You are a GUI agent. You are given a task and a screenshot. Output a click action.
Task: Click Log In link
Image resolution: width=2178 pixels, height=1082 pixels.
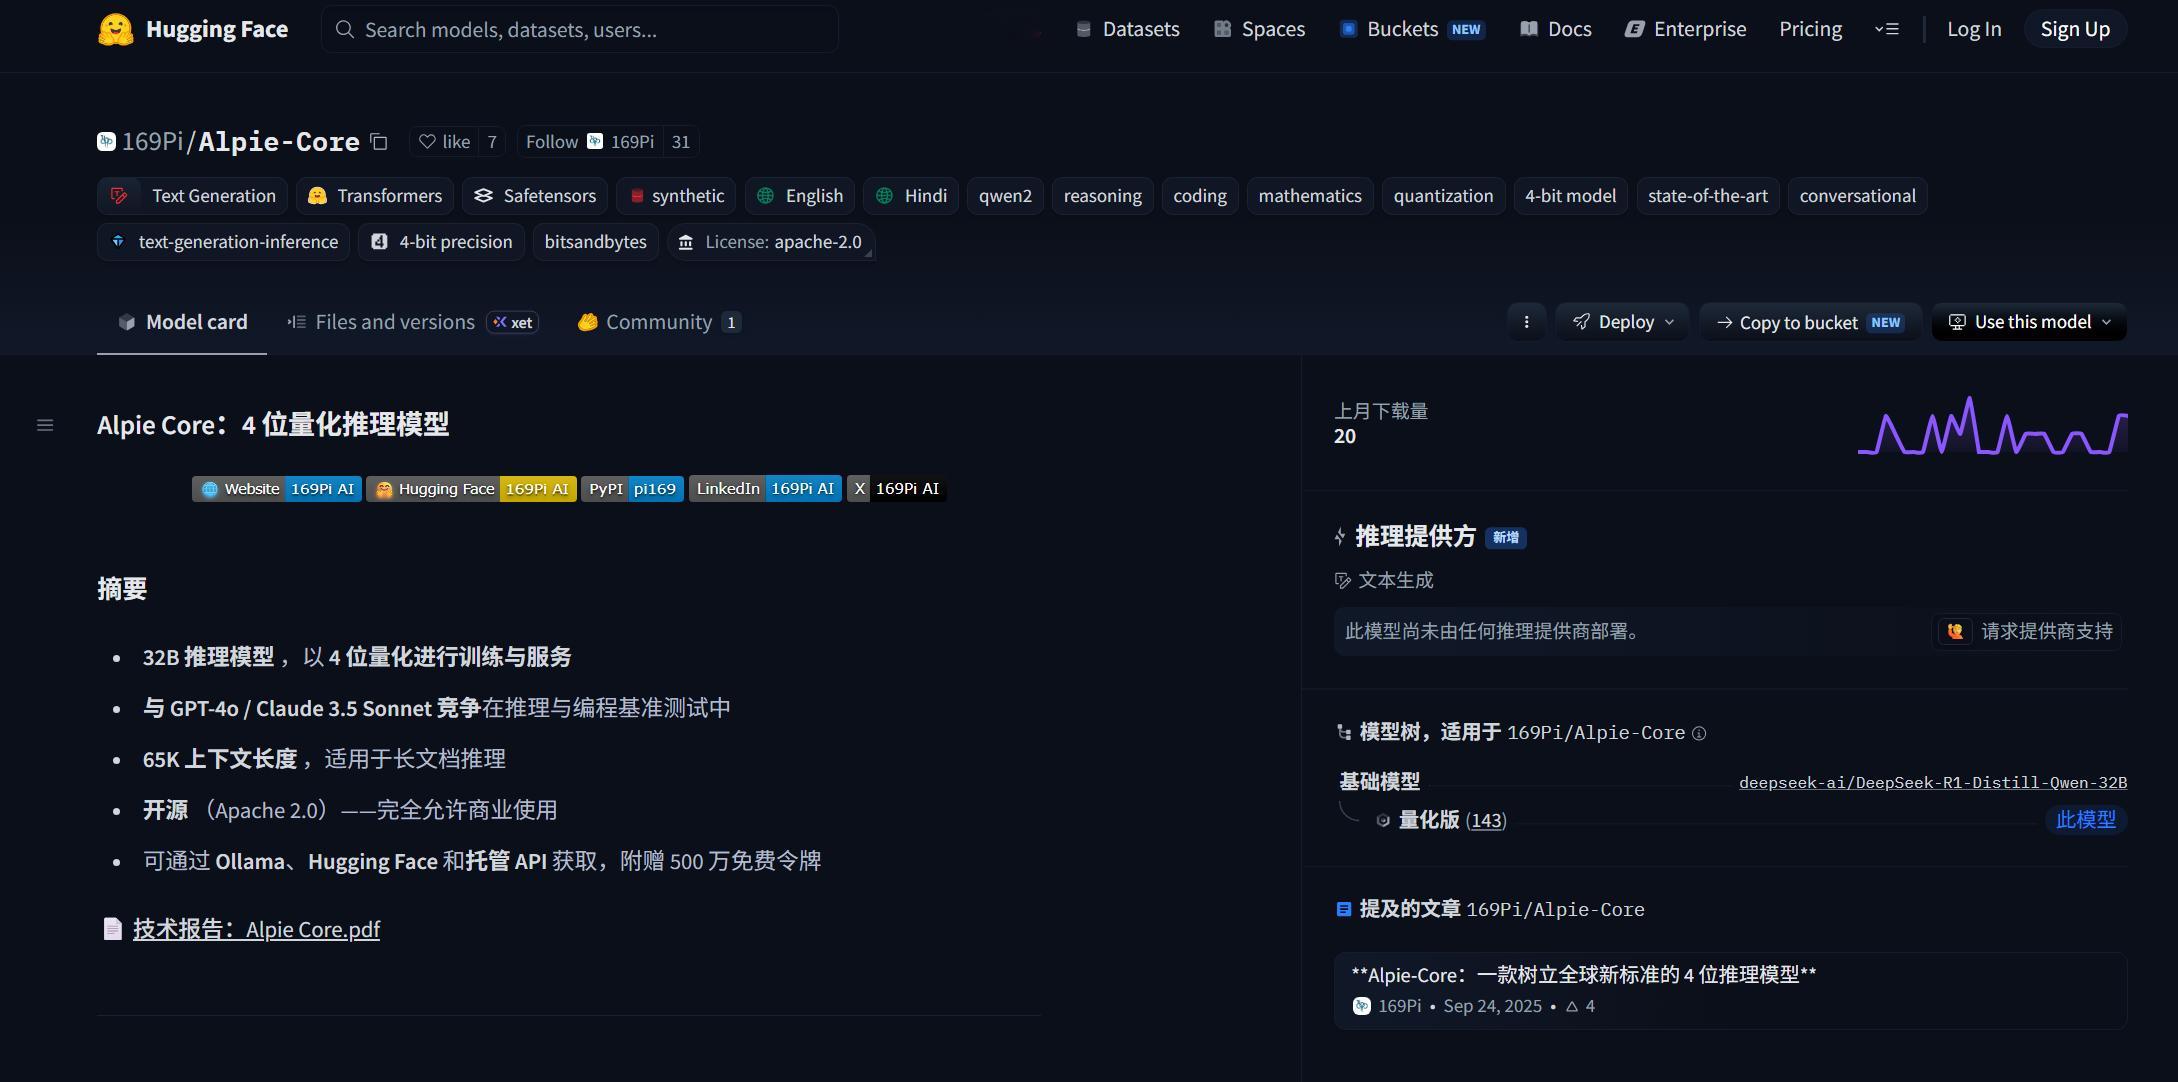(x=1974, y=29)
